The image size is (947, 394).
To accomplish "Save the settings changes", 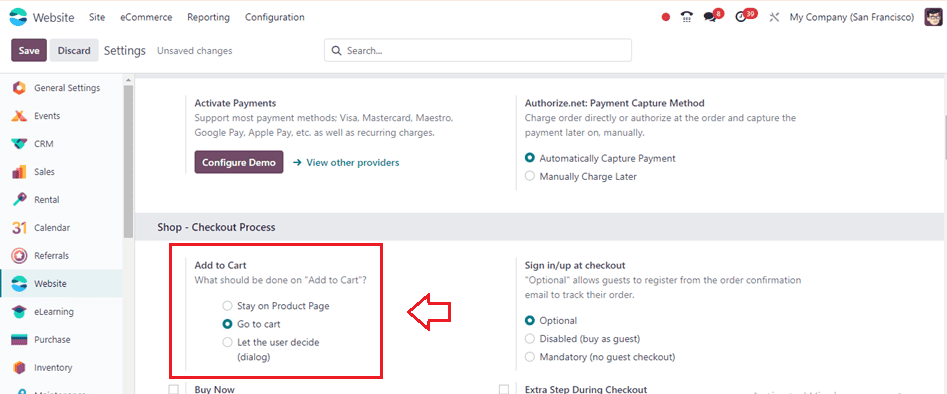I will (x=29, y=51).
